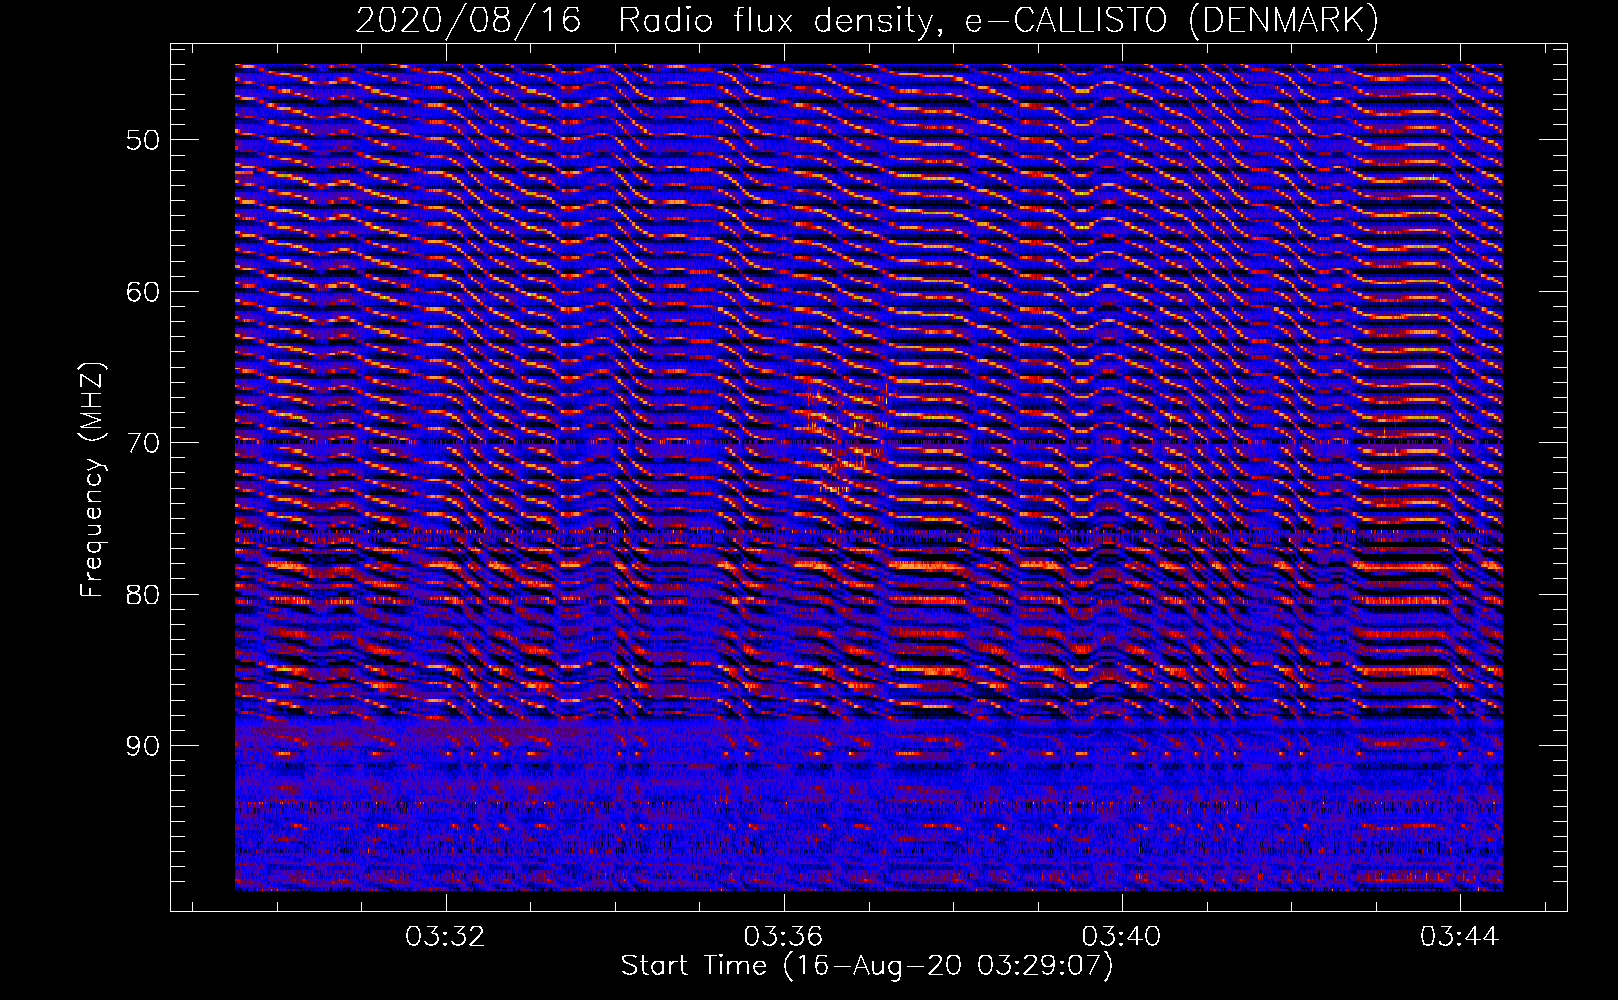Click the bright radio burst near 70 MHz
Viewport: 1618px width, 1000px height.
click(x=846, y=435)
